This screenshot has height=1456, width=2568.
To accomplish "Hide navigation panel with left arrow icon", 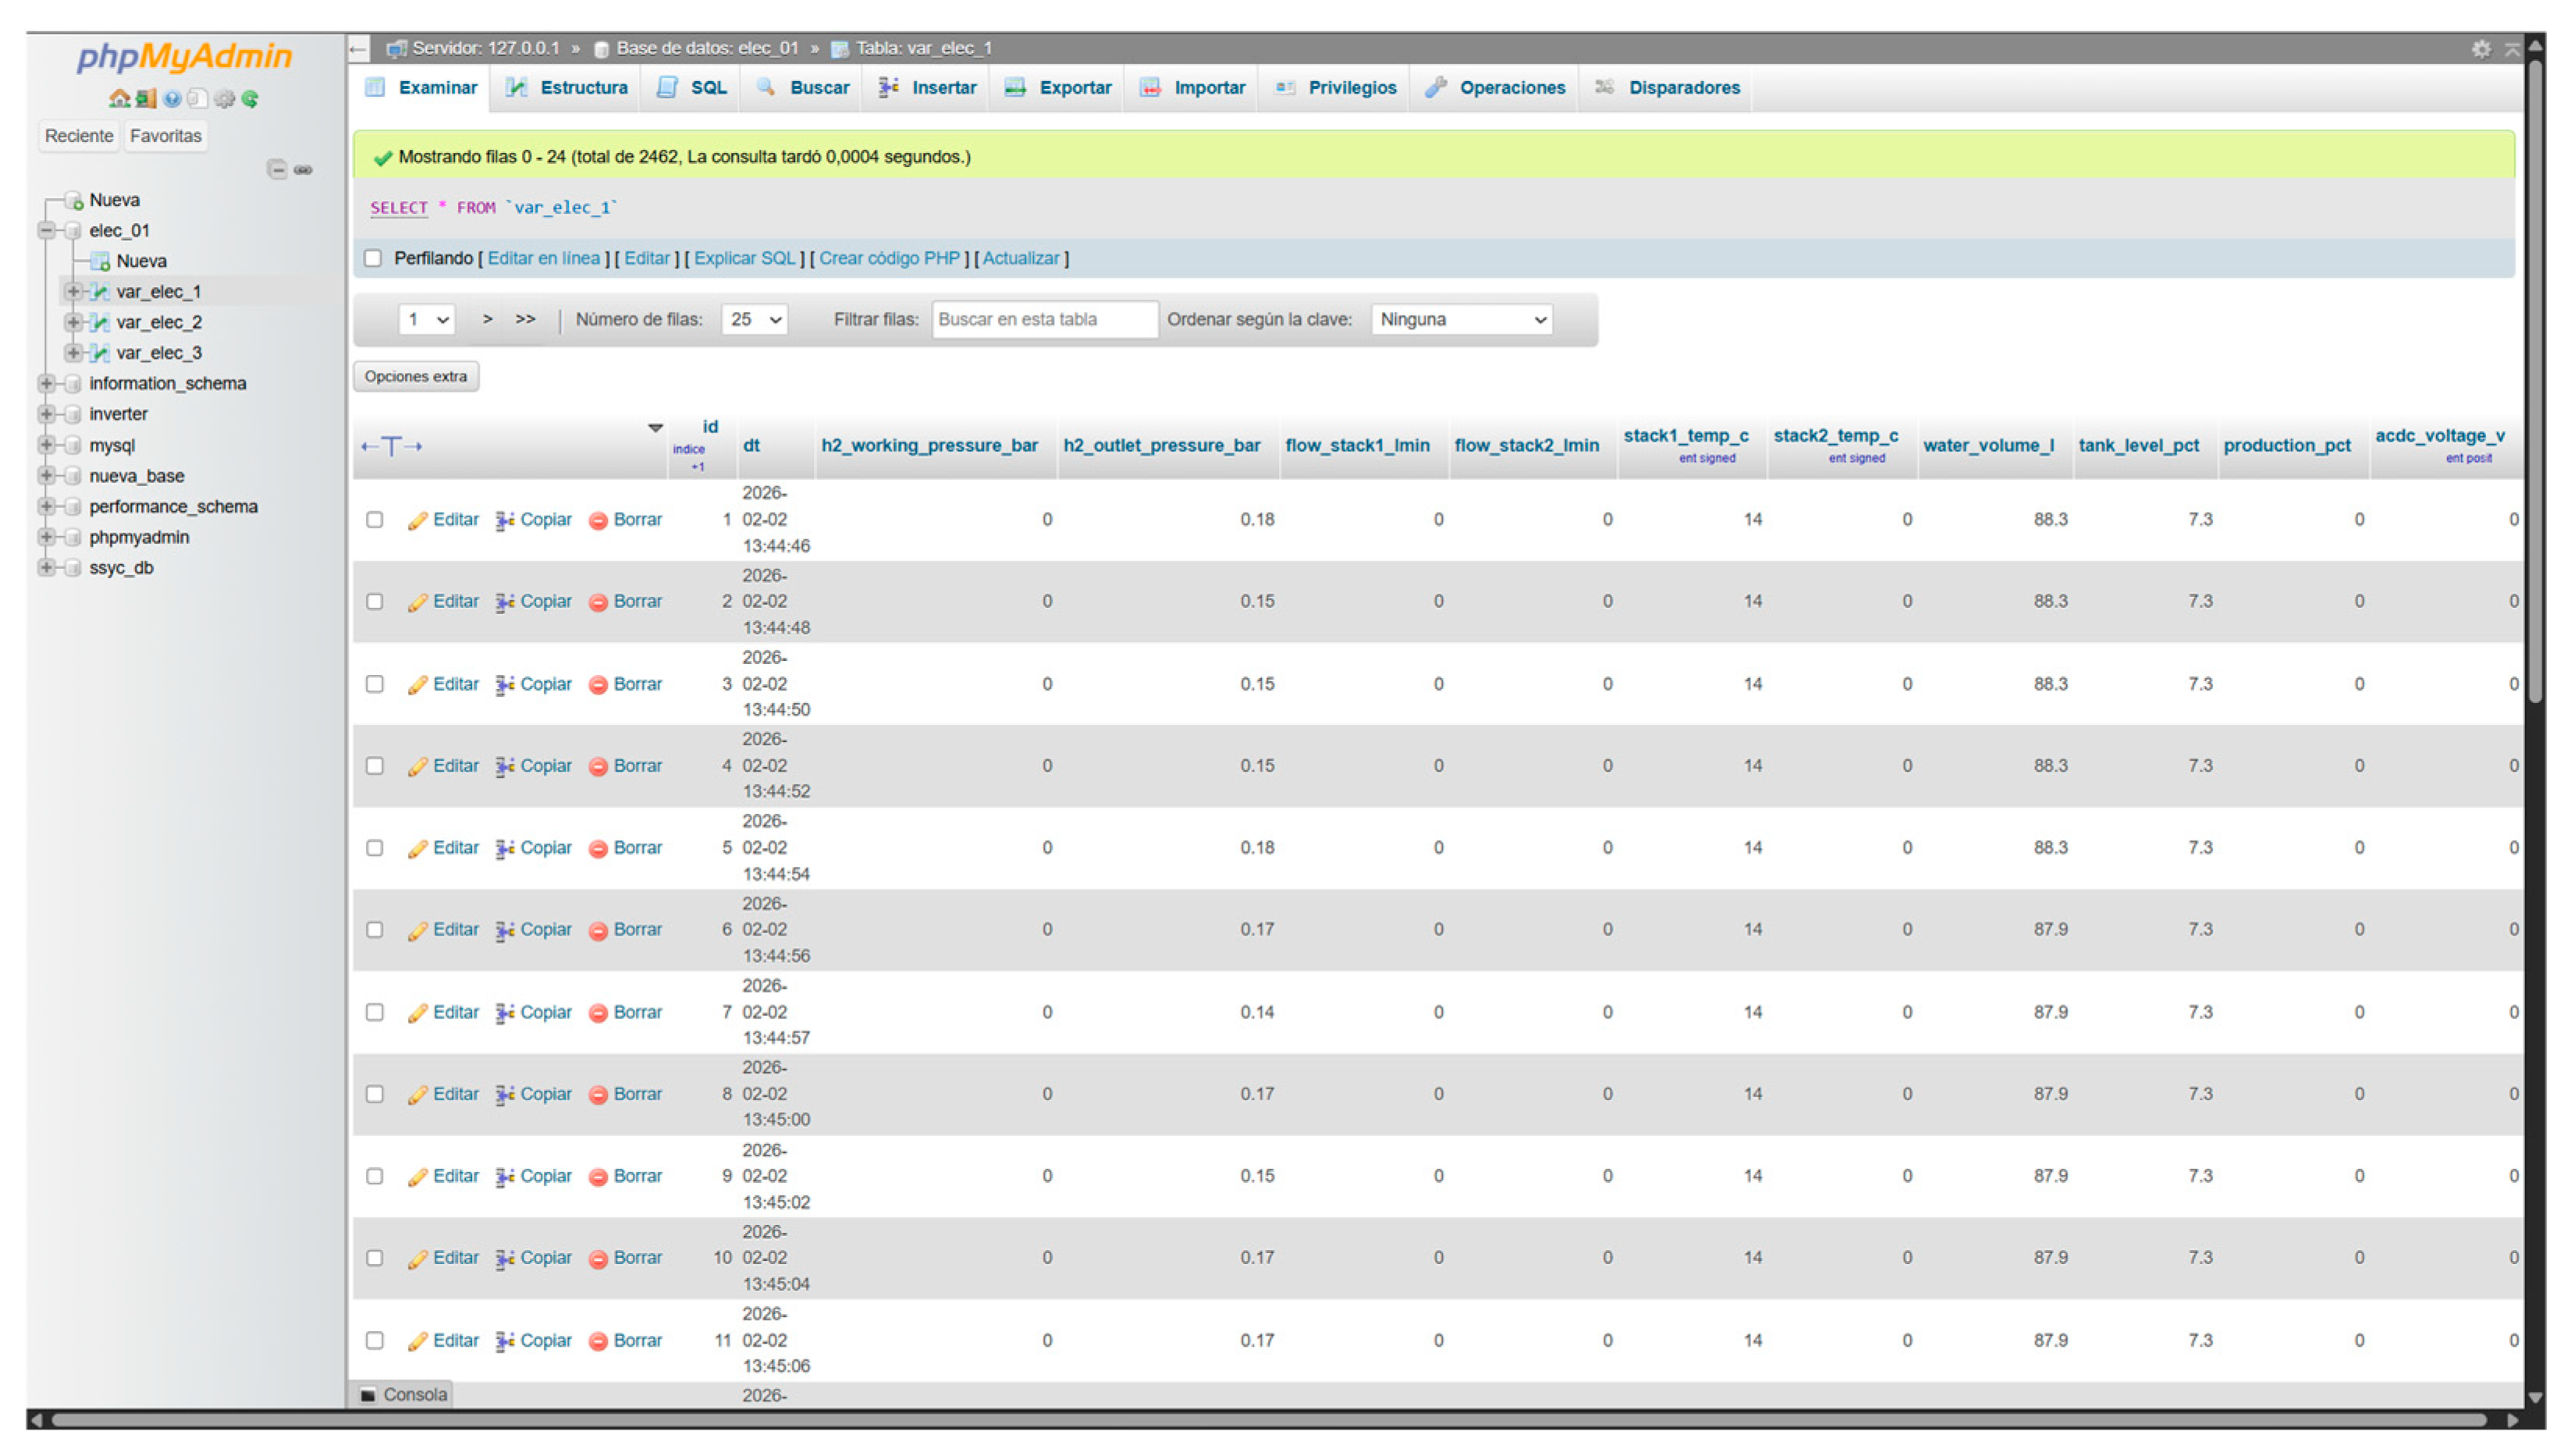I will (358, 48).
